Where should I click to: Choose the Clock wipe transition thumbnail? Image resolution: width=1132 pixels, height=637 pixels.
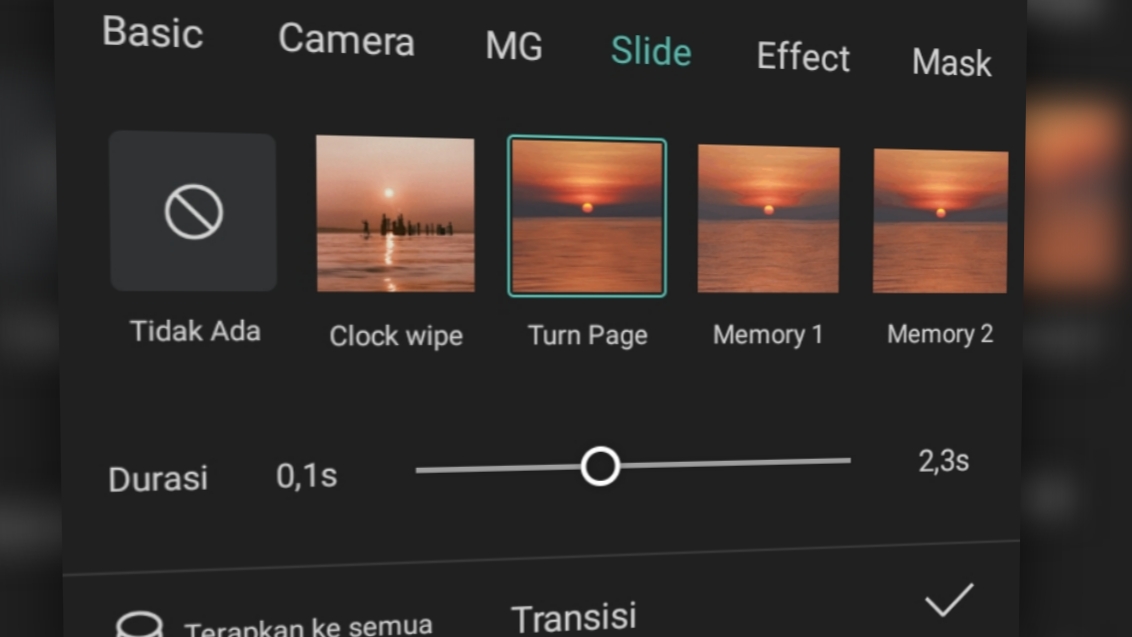(x=395, y=214)
